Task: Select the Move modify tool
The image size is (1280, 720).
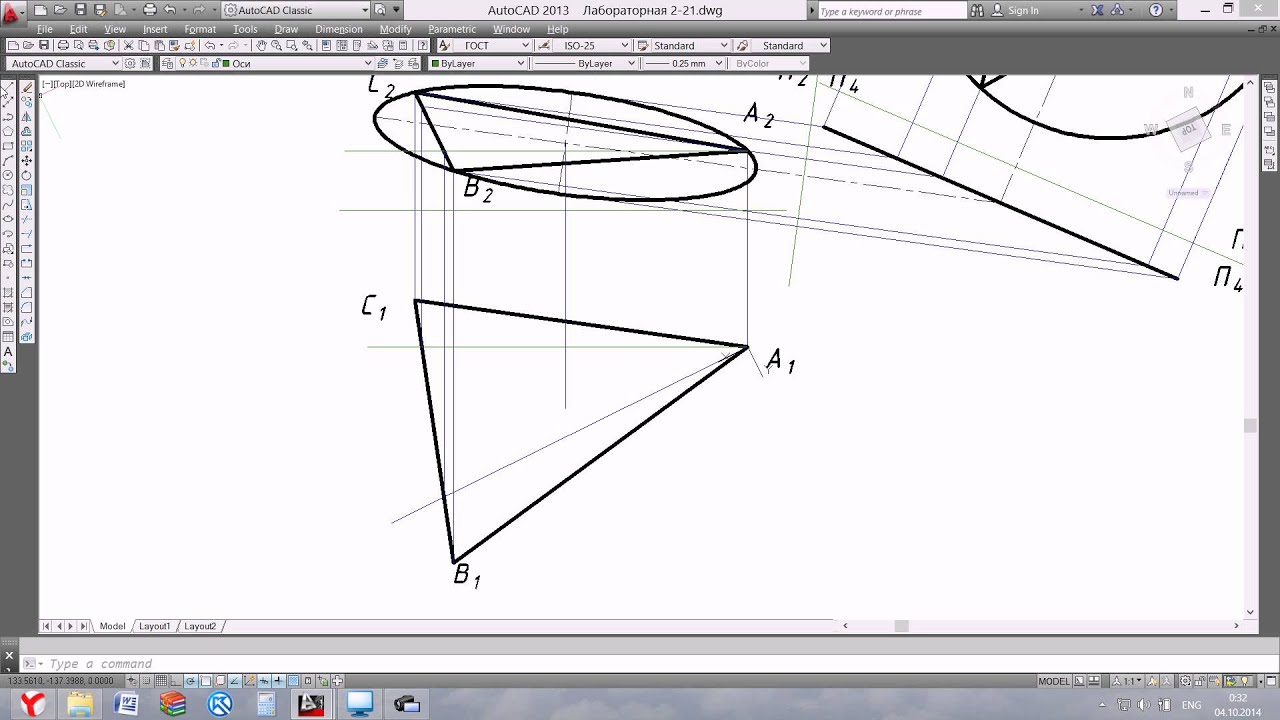Action: click(27, 160)
